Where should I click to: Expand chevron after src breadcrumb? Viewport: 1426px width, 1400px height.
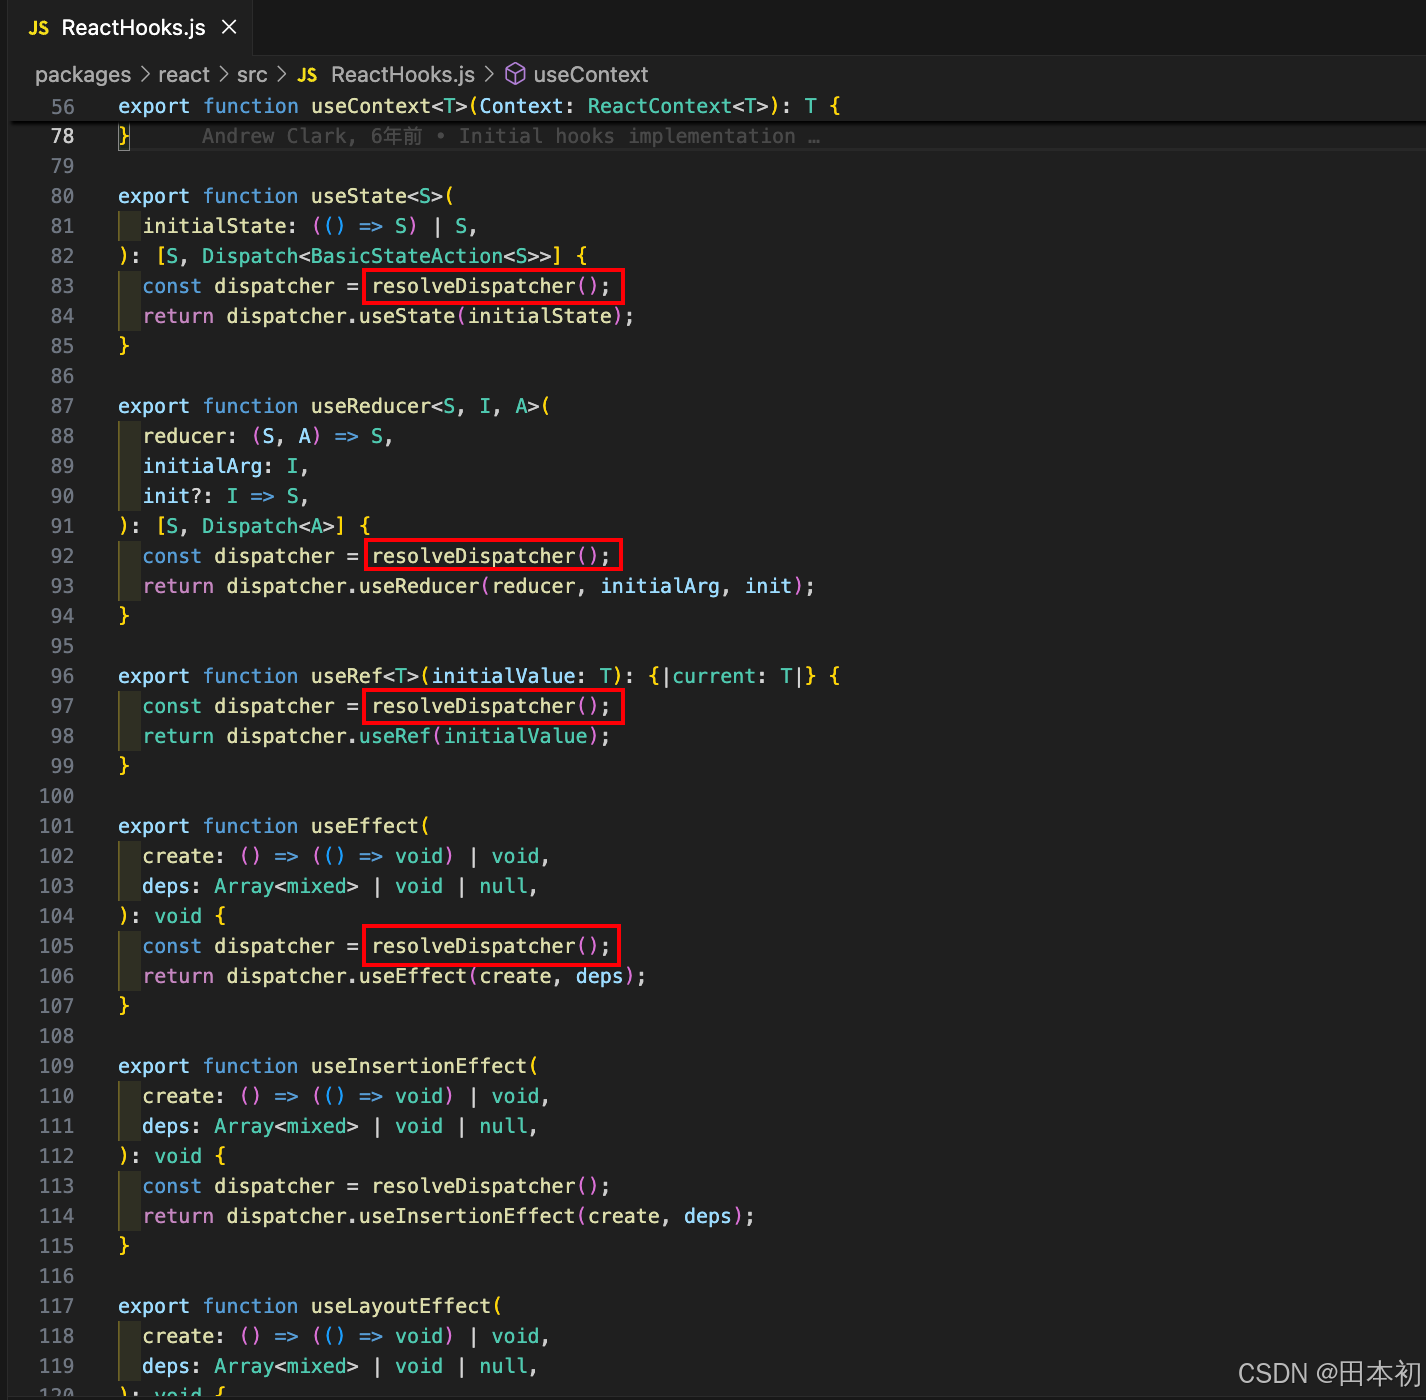pos(282,75)
